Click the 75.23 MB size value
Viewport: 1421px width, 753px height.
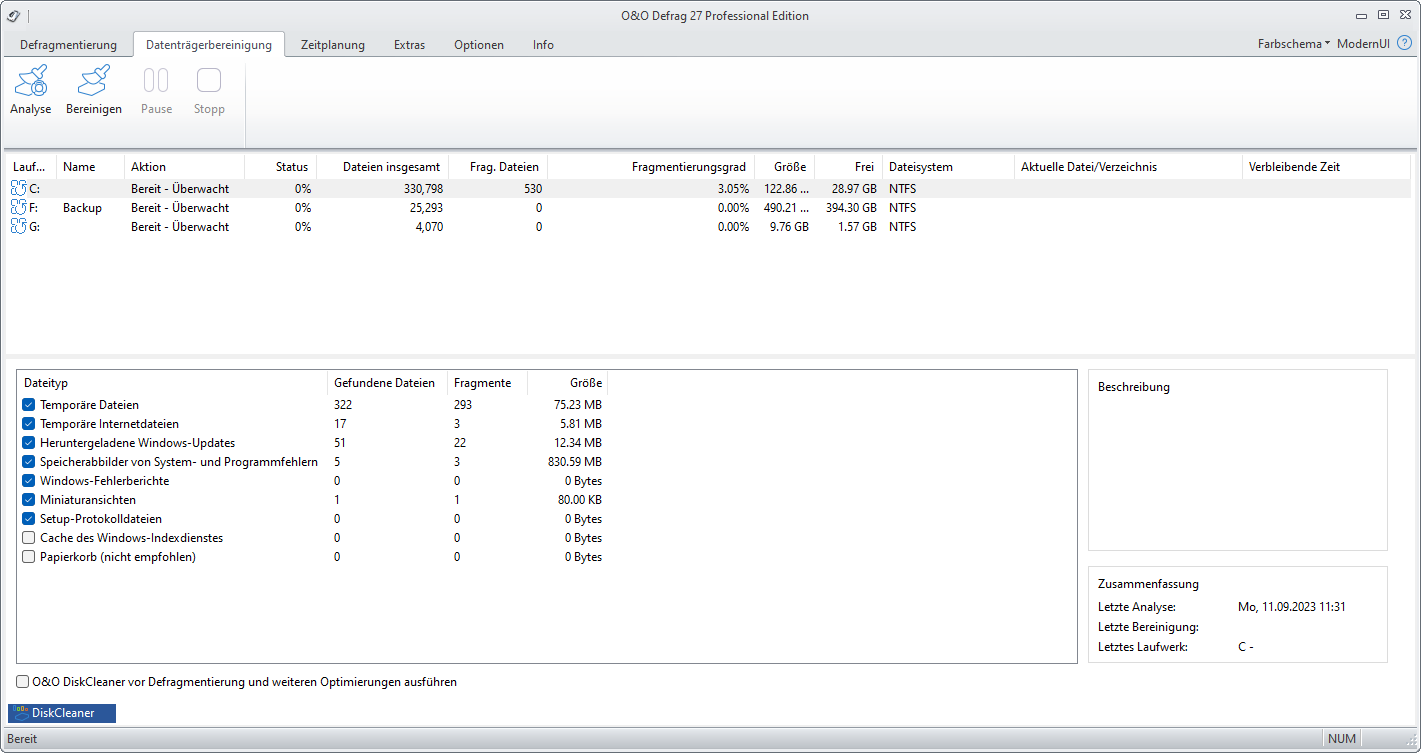pos(578,405)
